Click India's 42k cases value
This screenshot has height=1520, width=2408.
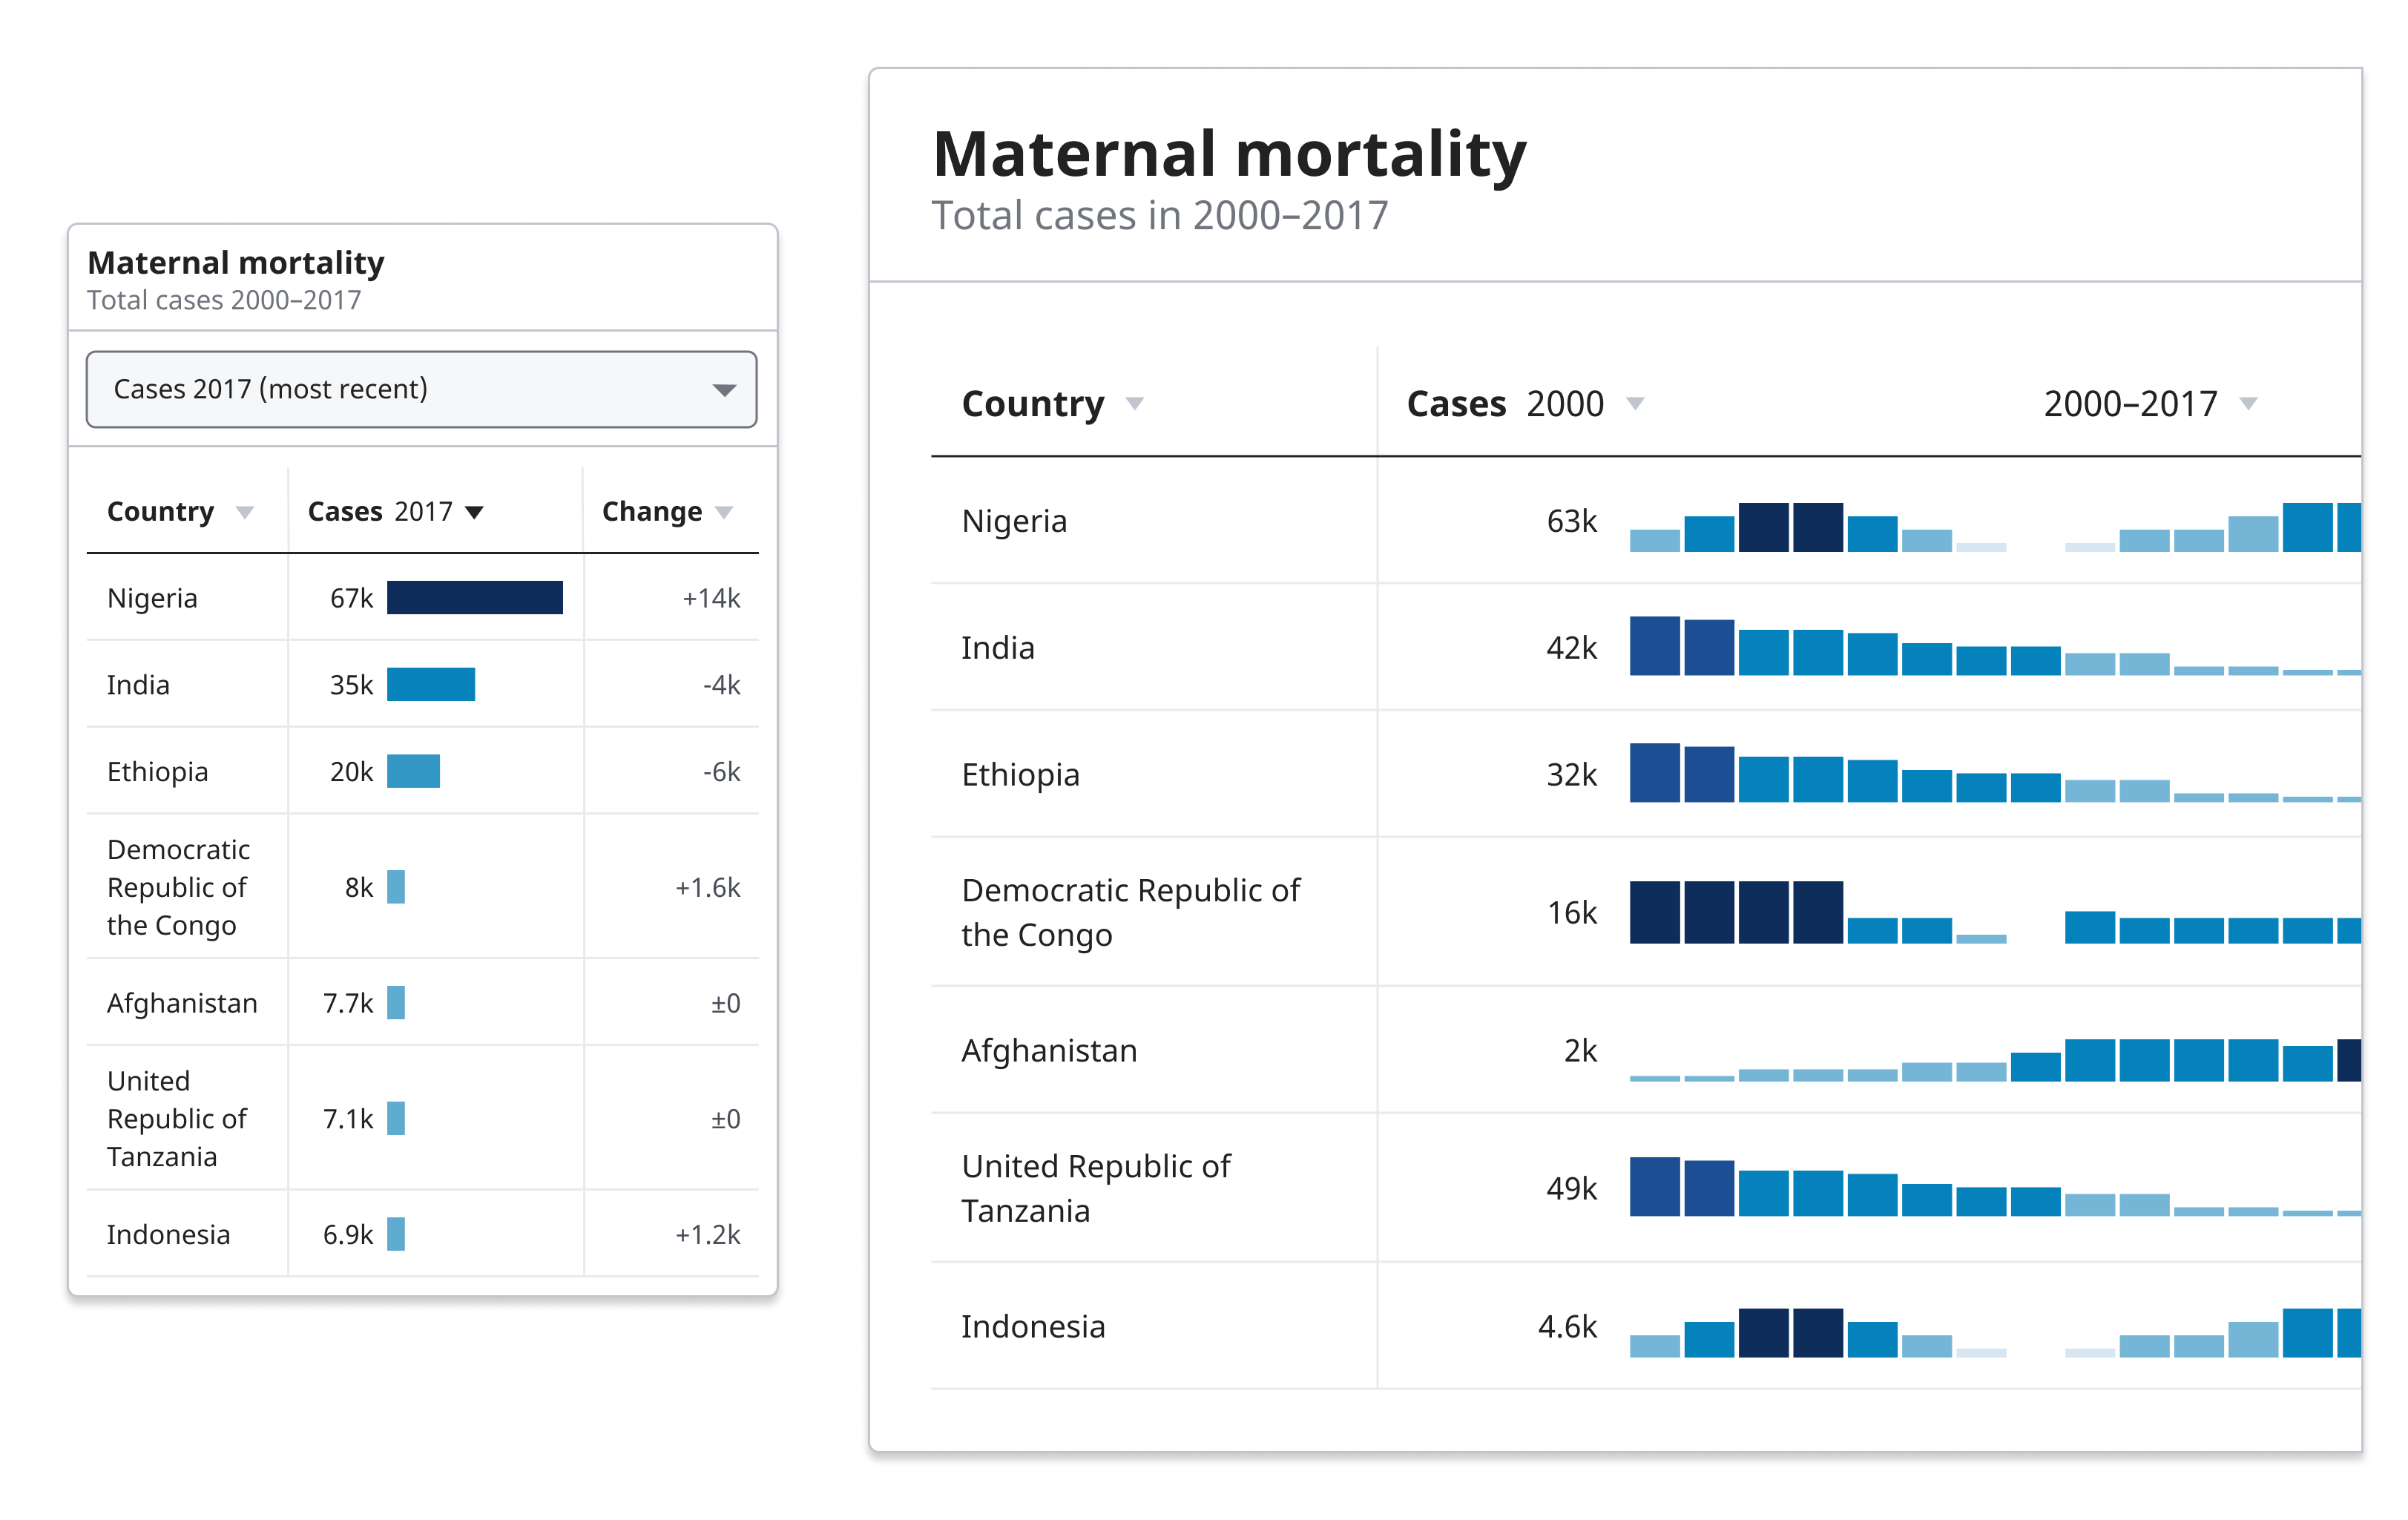coord(1571,648)
